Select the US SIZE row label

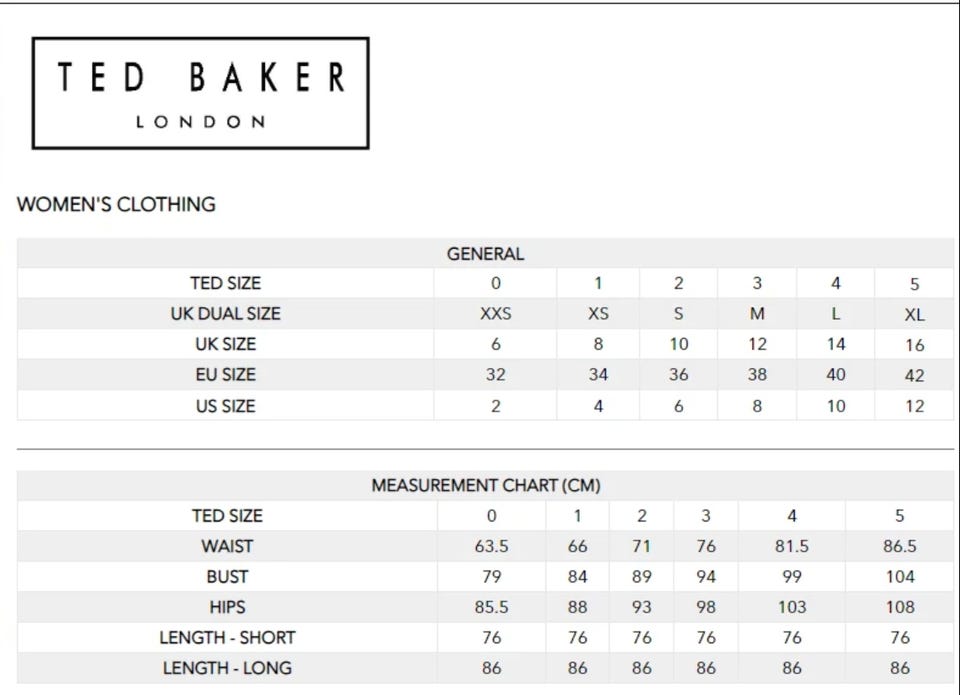click(225, 406)
